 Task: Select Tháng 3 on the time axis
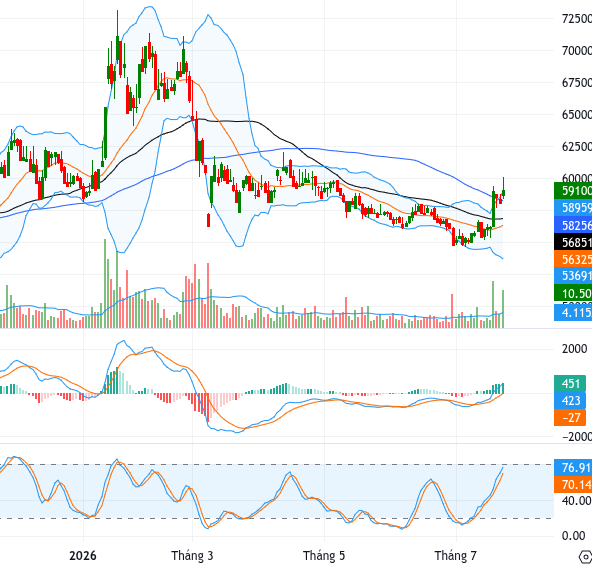coord(192,556)
